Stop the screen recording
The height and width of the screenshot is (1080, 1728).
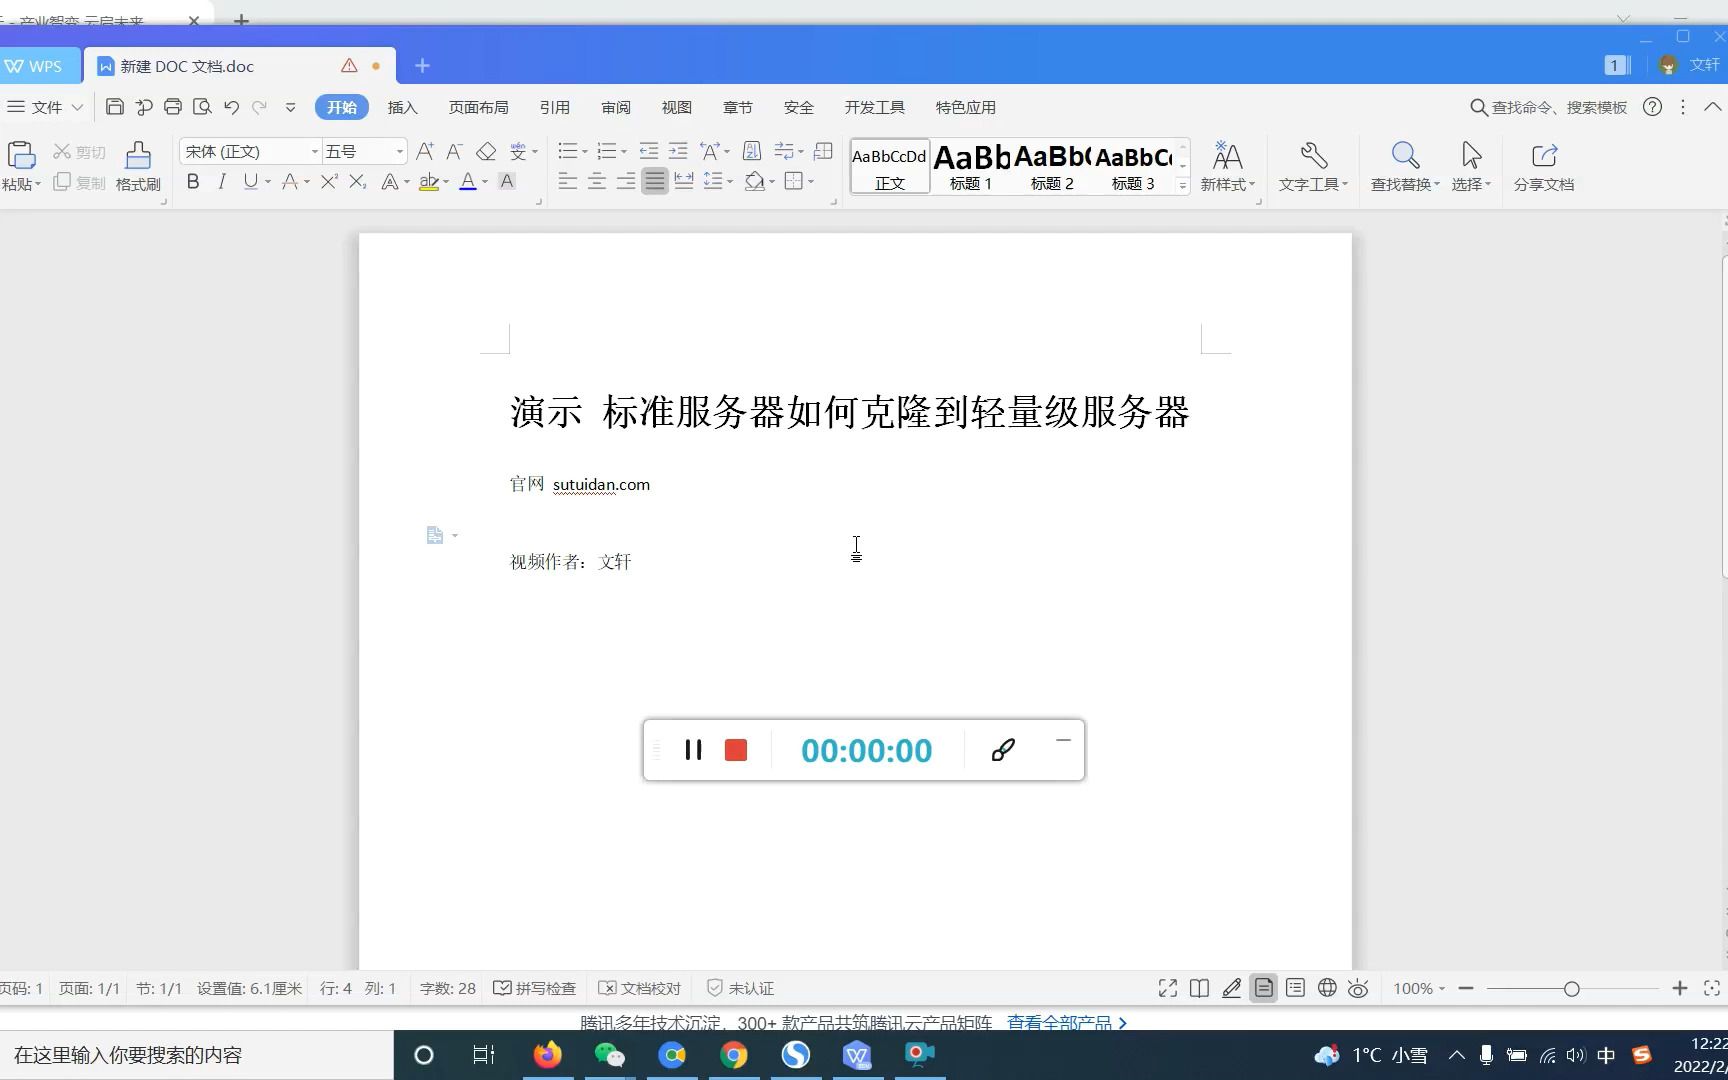(736, 750)
